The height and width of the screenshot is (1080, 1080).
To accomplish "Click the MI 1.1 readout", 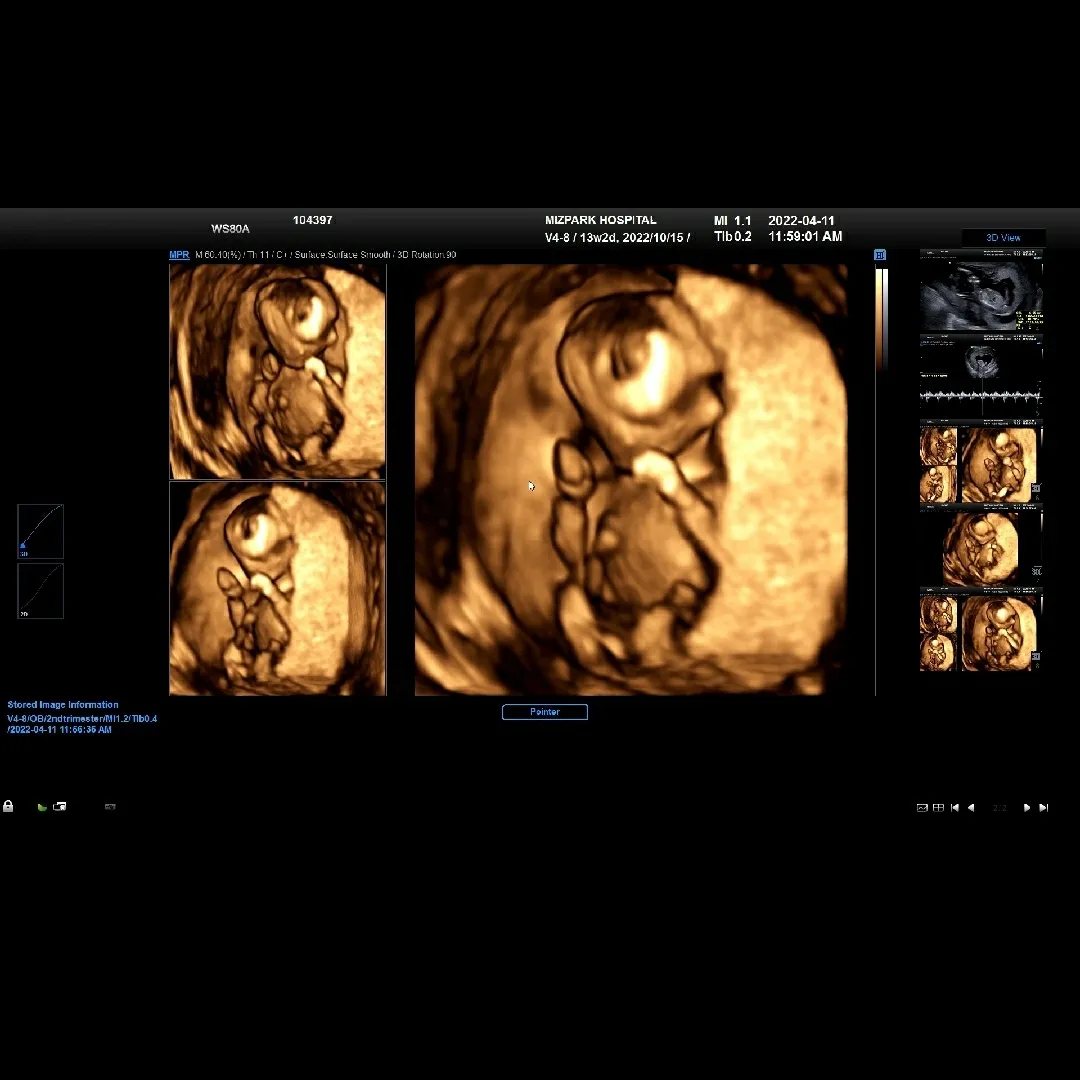I will 732,220.
